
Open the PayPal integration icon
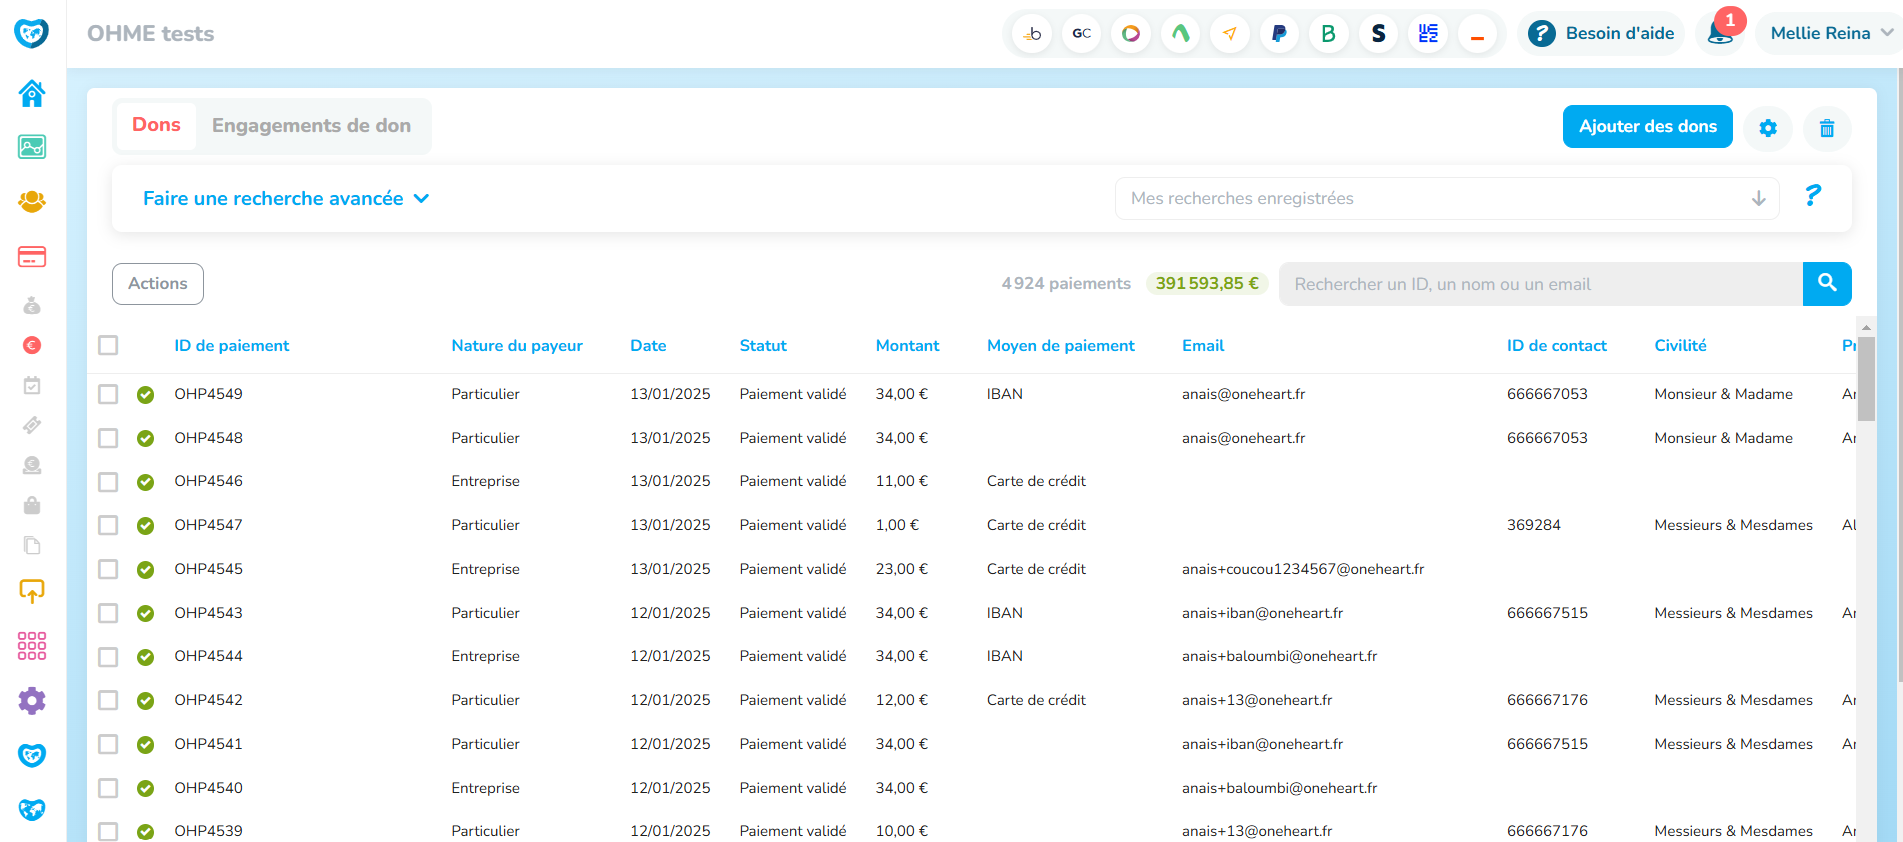1279,34
